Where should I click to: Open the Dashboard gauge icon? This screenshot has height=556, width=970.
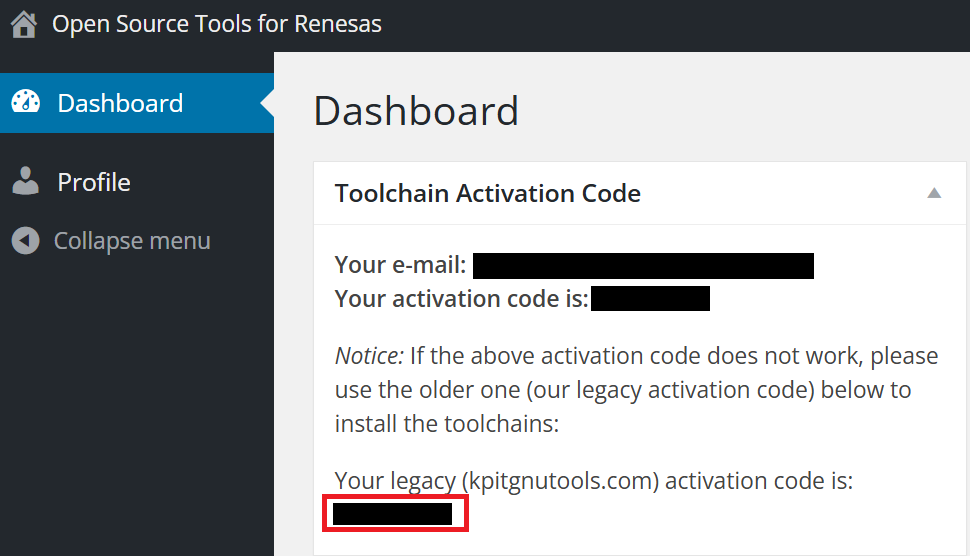pos(25,103)
